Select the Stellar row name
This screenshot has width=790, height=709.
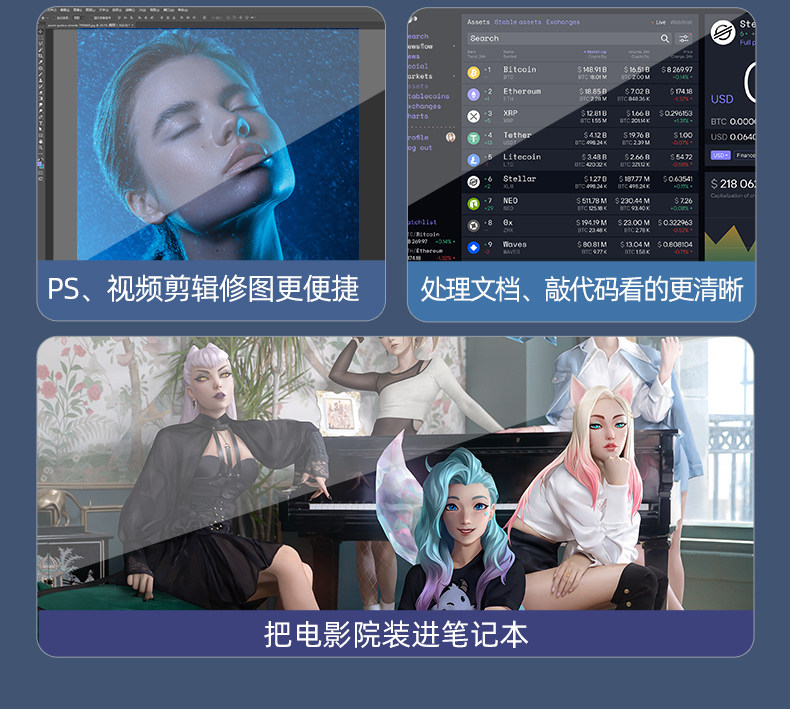coord(519,179)
